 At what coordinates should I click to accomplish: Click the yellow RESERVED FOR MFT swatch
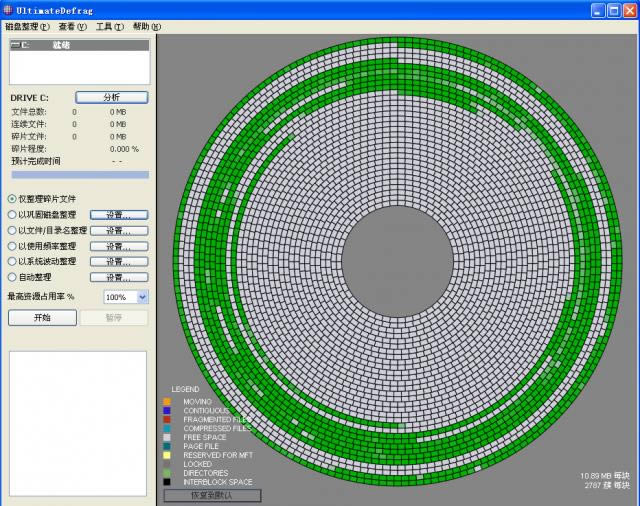[167, 455]
